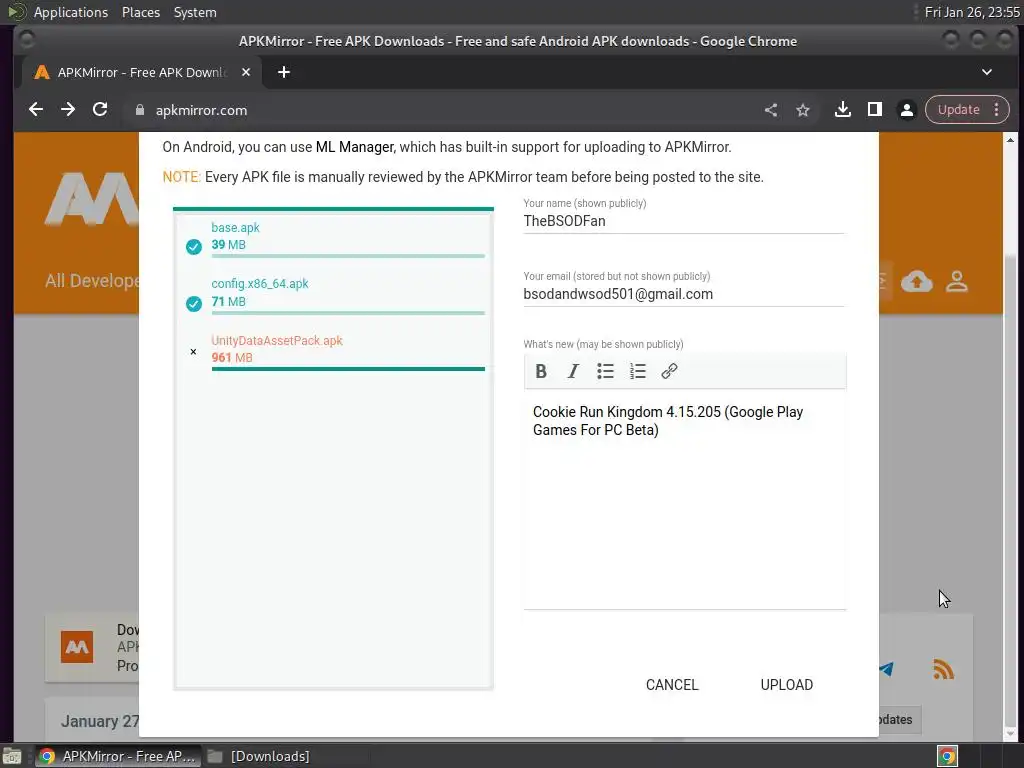Click the checkmark beside base.apk
Viewport: 1024px width, 768px height.
[194, 247]
